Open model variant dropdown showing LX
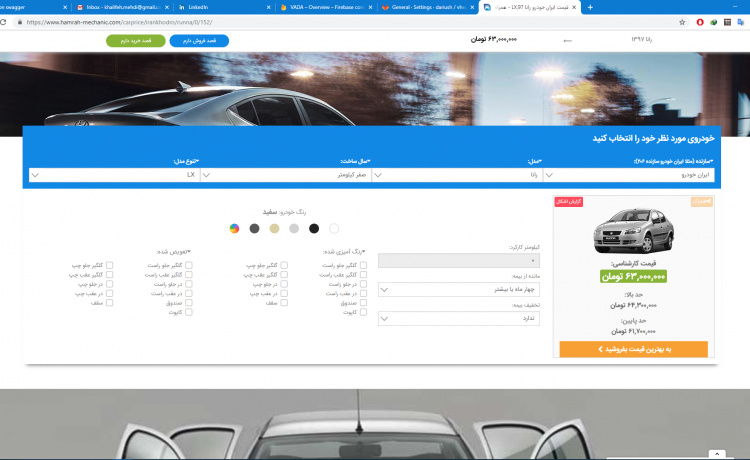The width and height of the screenshot is (750, 460). pyautogui.click(x=114, y=175)
